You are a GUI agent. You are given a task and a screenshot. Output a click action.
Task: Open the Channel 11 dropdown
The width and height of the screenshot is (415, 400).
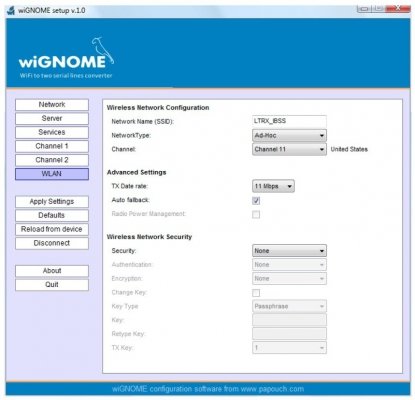tap(289, 149)
